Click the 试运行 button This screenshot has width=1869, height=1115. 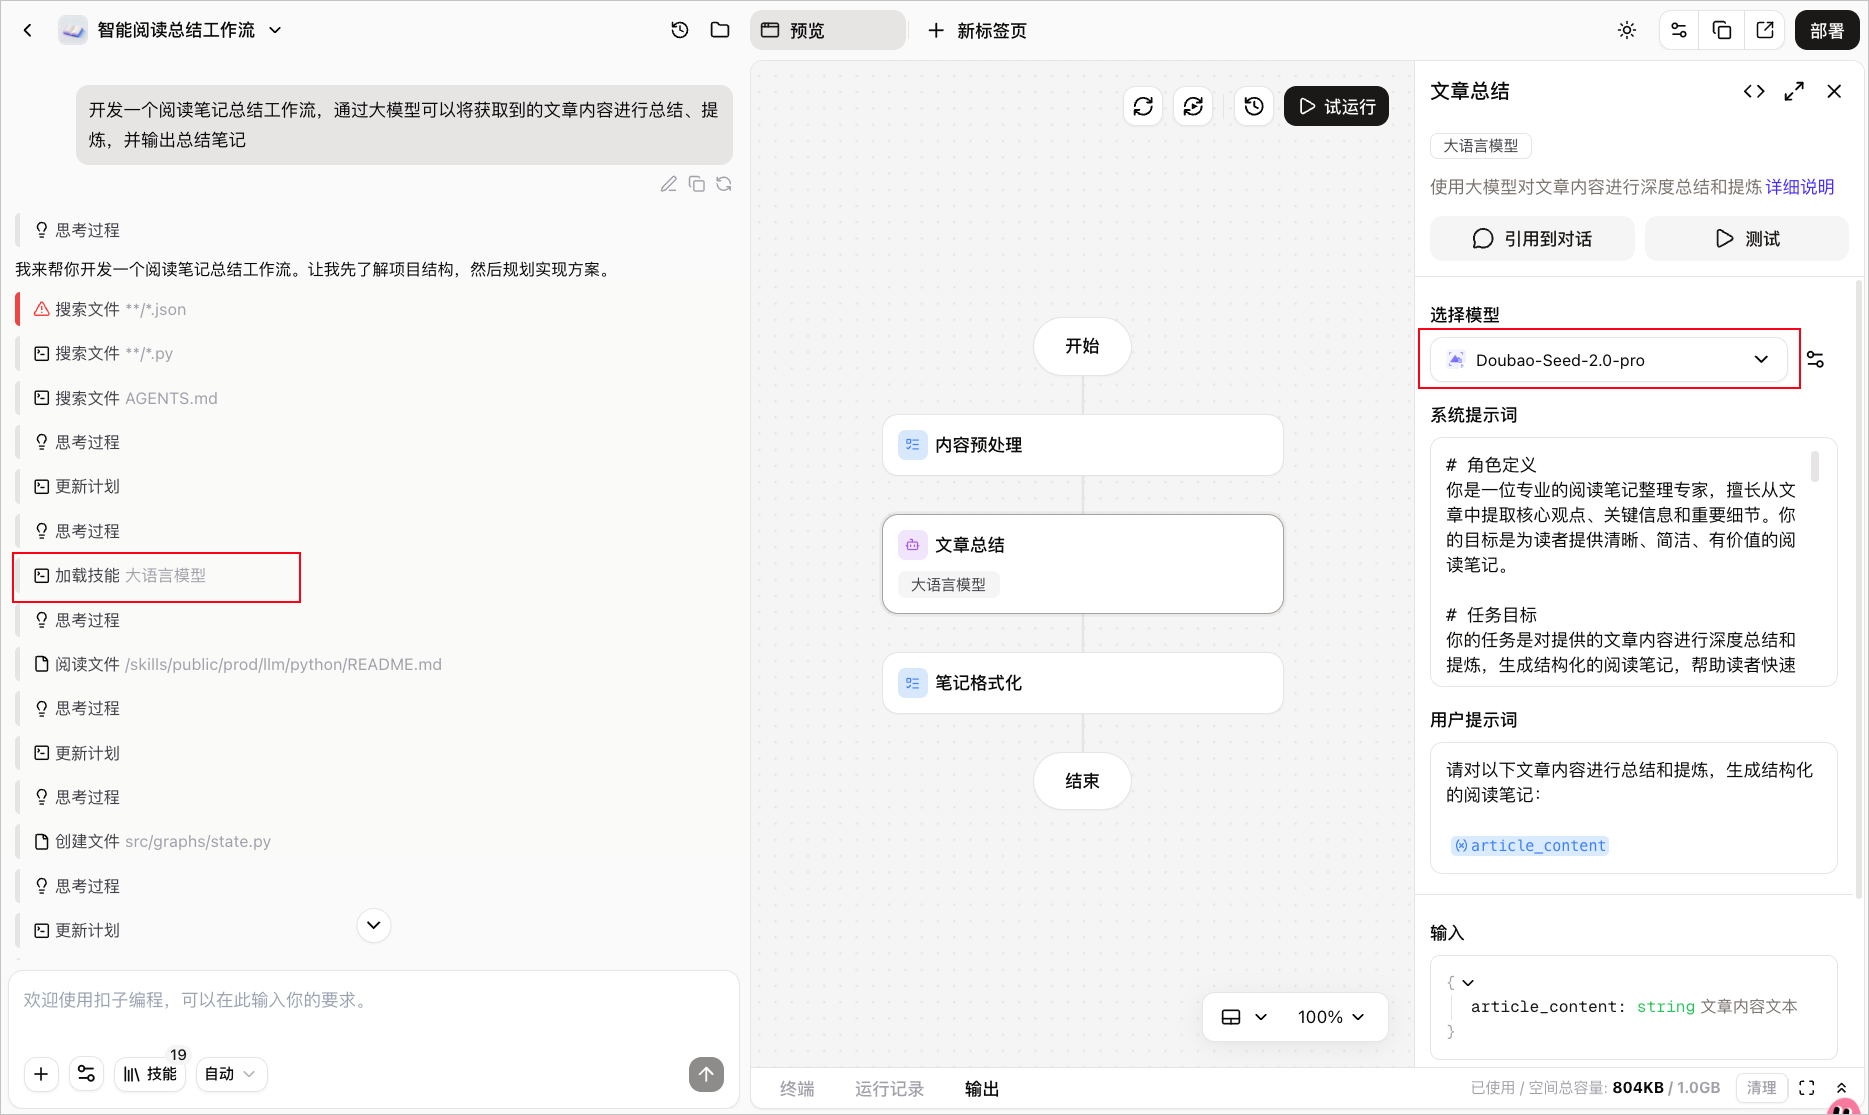1336,106
